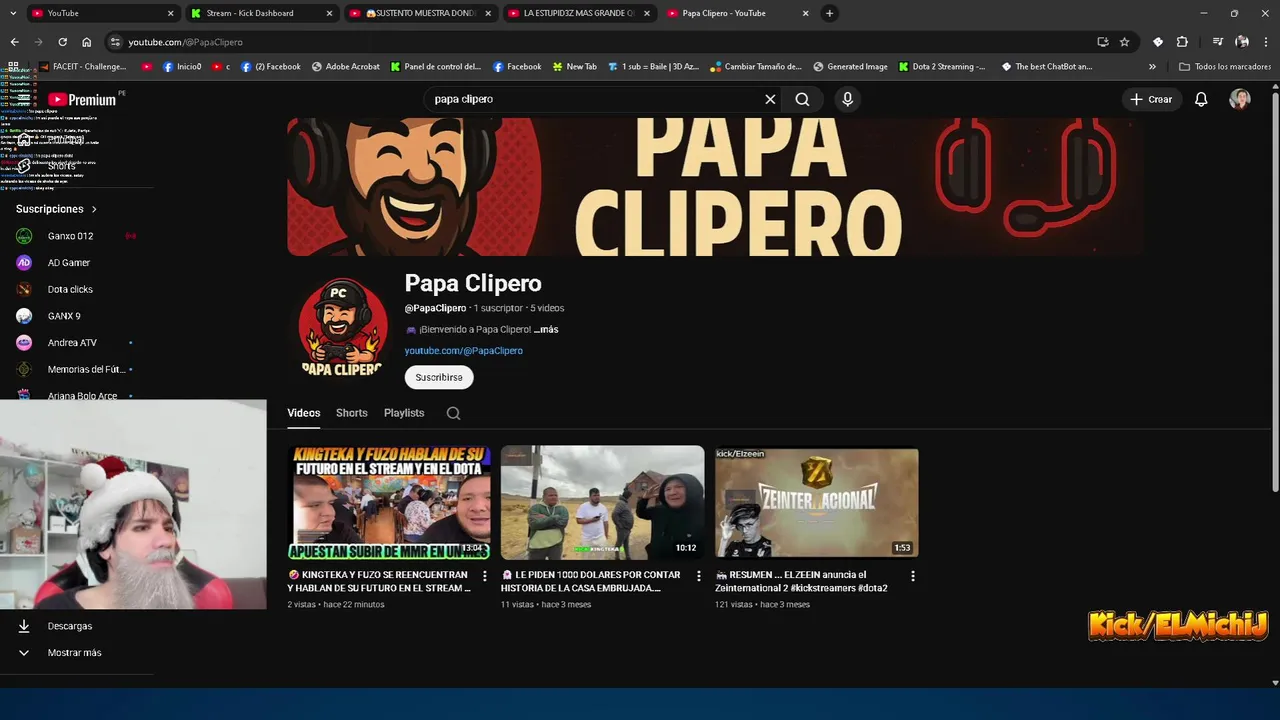Click the YouTube Premium logo
Screen dimensions: 1280x720
click(82, 99)
